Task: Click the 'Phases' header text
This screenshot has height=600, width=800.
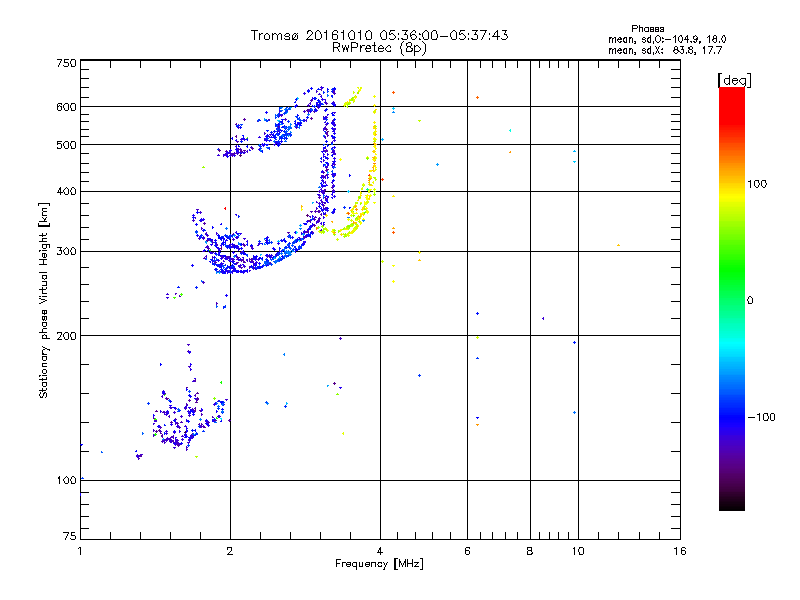Action: click(647, 29)
